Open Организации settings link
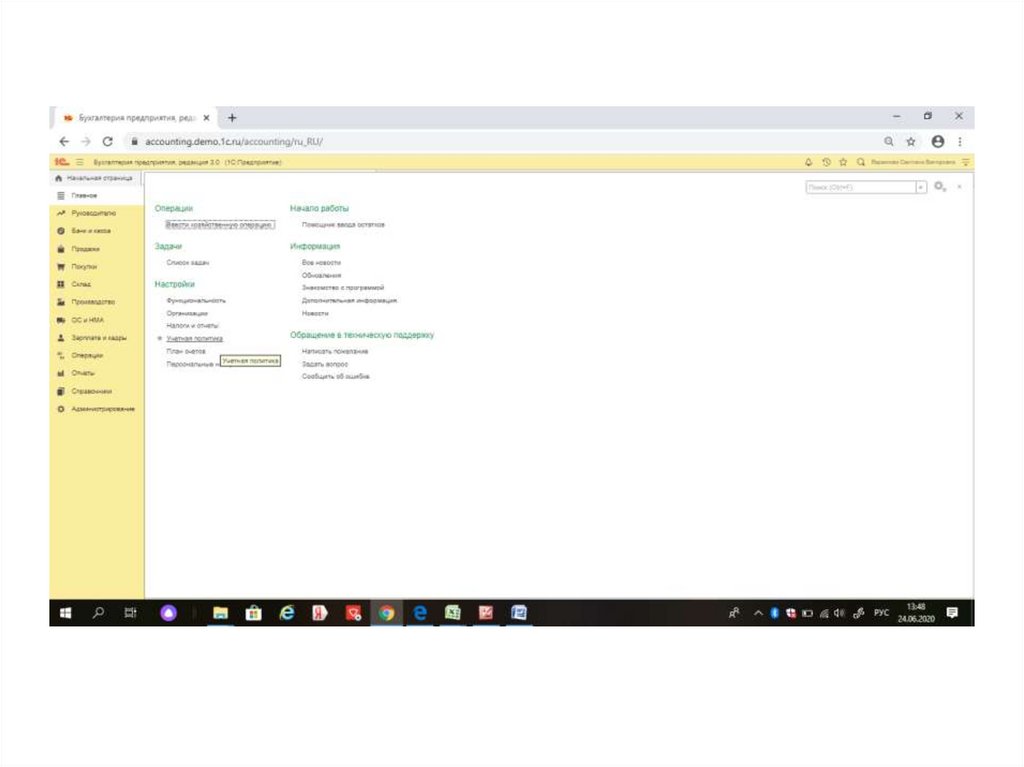The width and height of the screenshot is (1024, 767). 187,314
